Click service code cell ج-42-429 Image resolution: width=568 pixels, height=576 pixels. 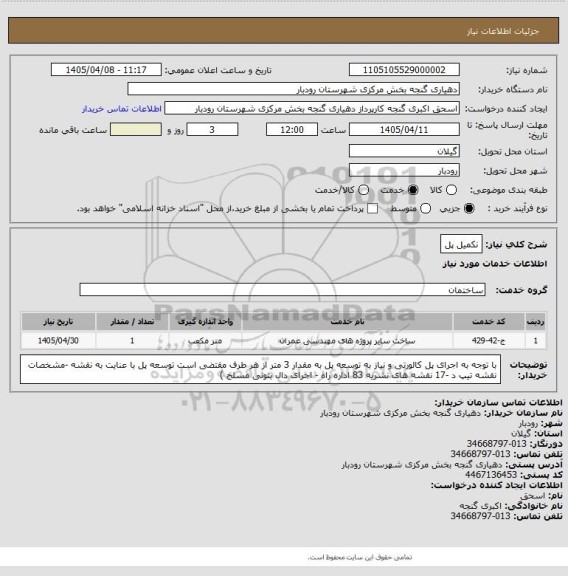click(489, 341)
